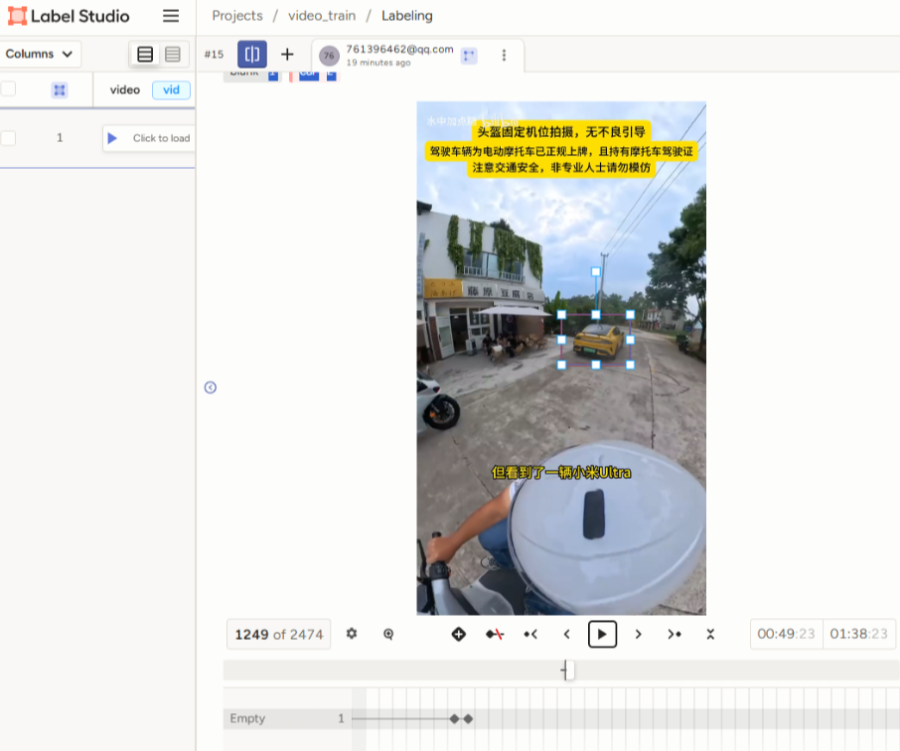The height and width of the screenshot is (751, 900).
Task: Open the Columns dropdown
Action: tap(40, 54)
